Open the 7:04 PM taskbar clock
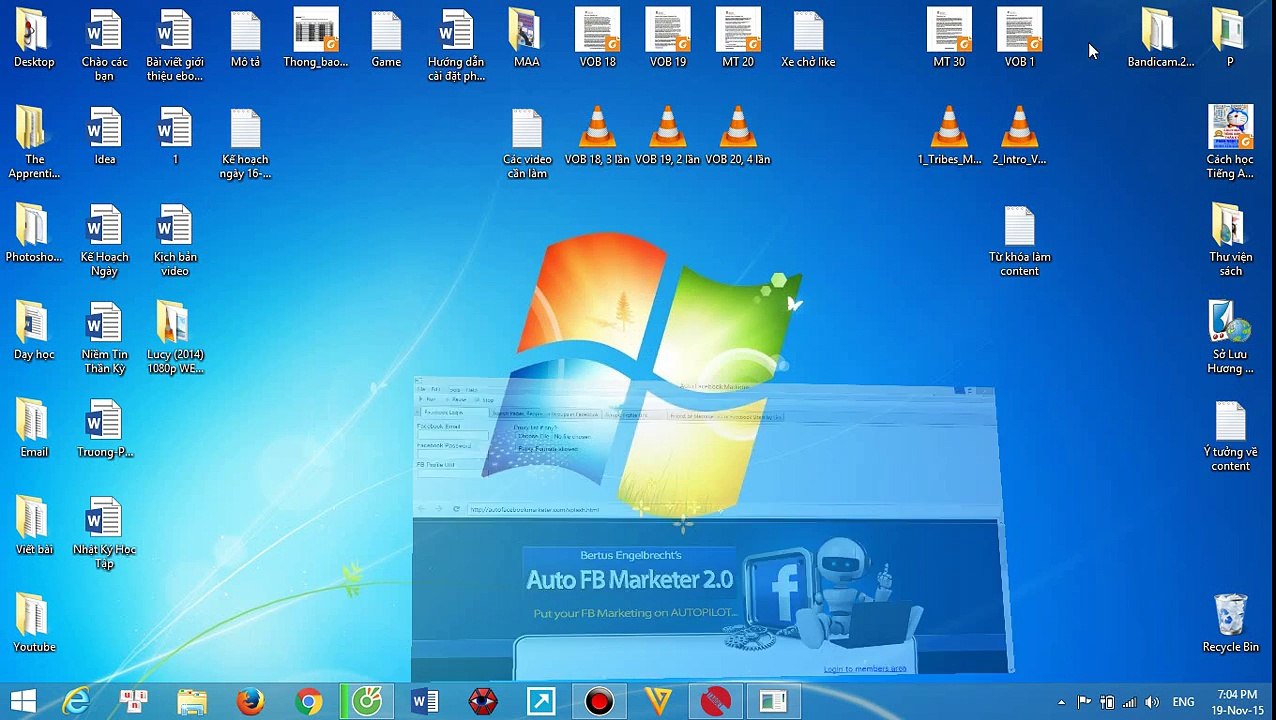Image resolution: width=1276 pixels, height=720 pixels. (x=1238, y=702)
